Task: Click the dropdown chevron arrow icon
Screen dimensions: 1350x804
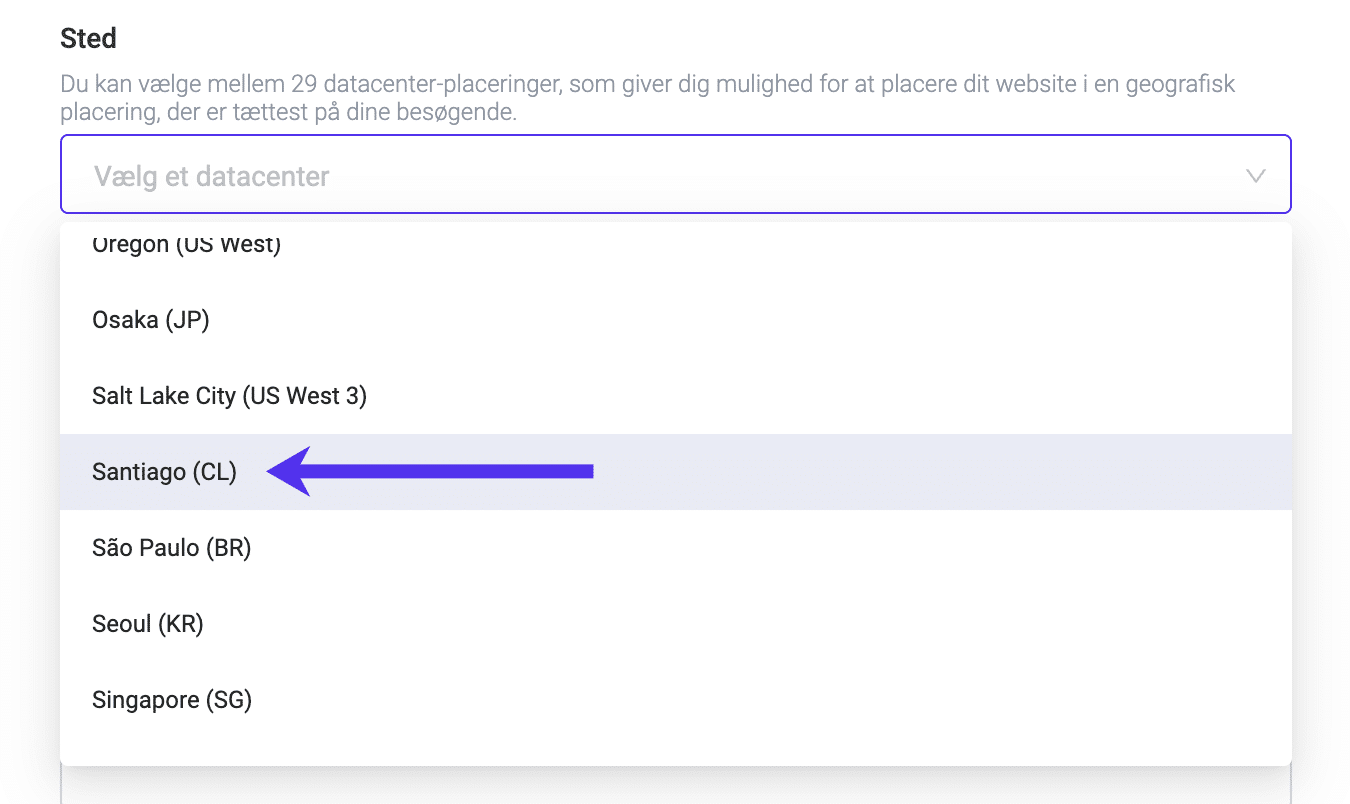Action: (1255, 176)
